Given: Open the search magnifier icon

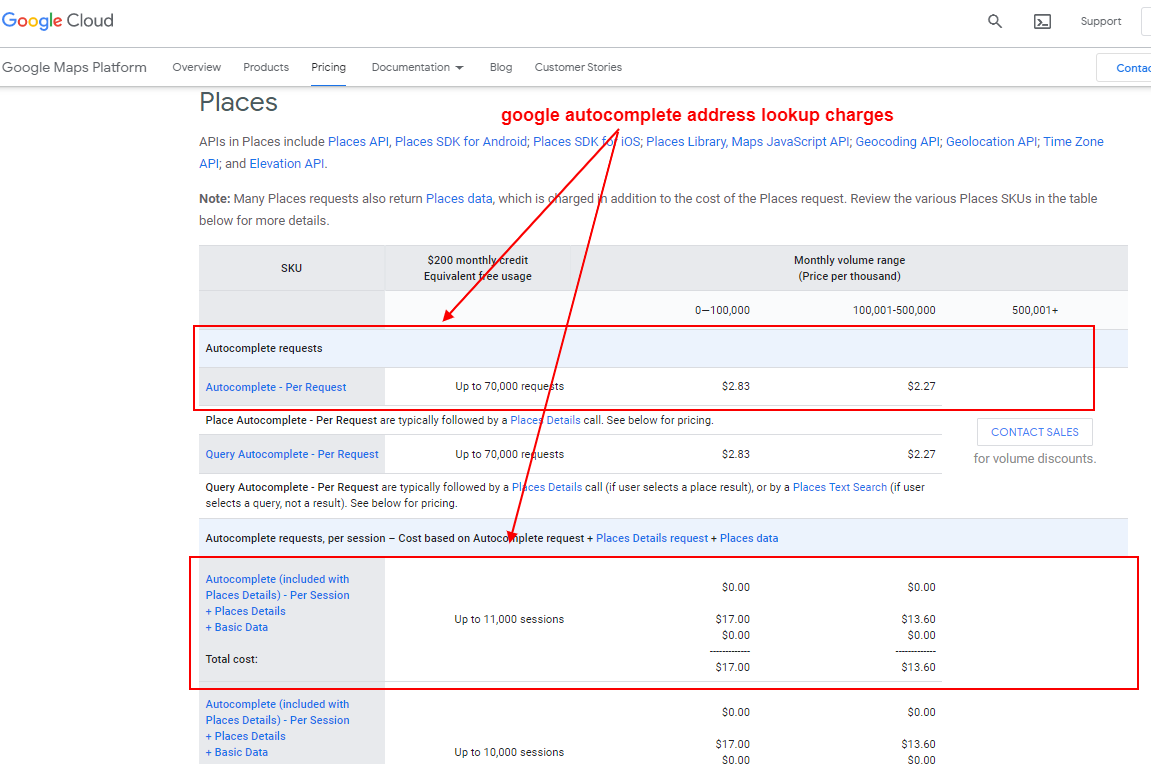Looking at the screenshot, I should 994,20.
